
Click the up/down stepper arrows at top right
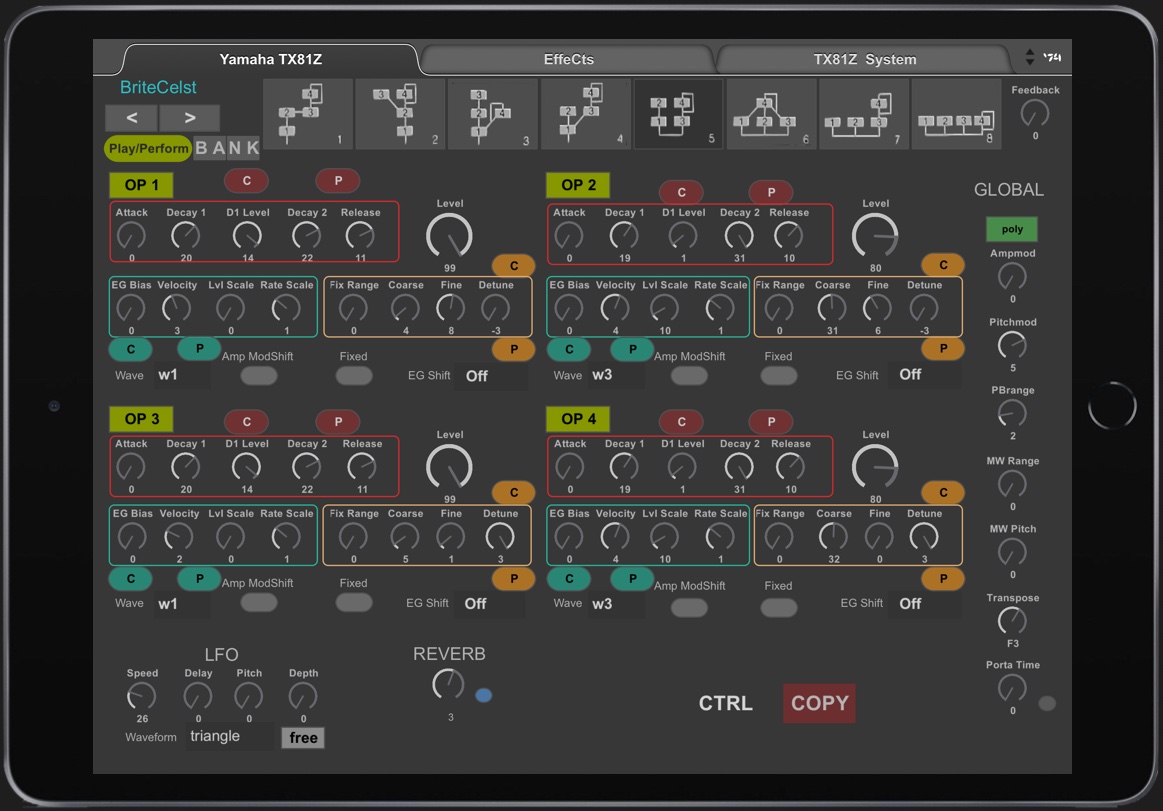(x=1030, y=58)
